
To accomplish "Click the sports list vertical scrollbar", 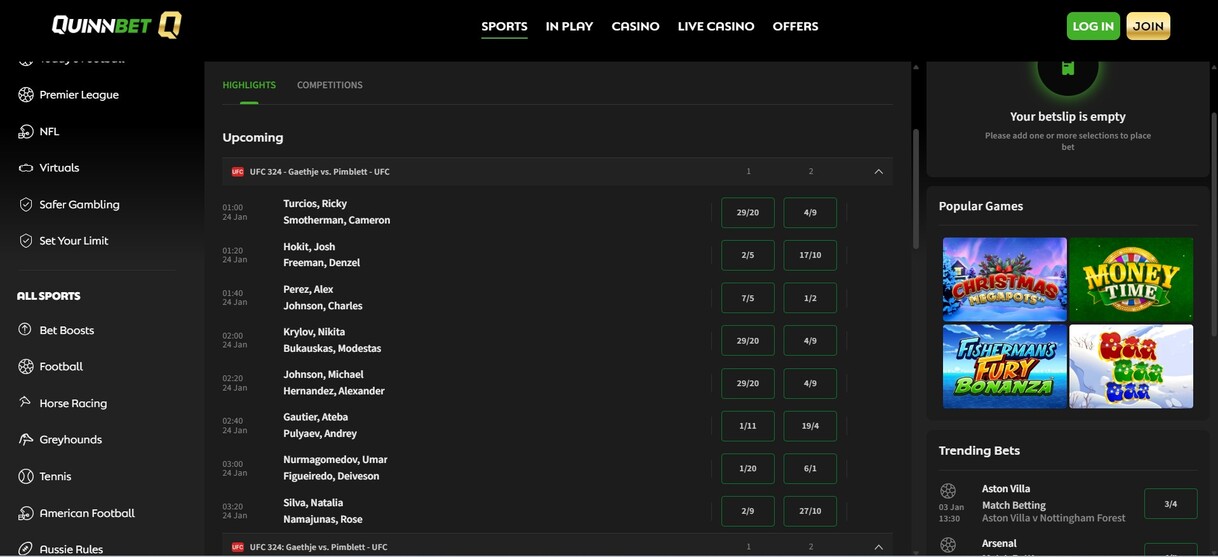I will tap(915, 190).
